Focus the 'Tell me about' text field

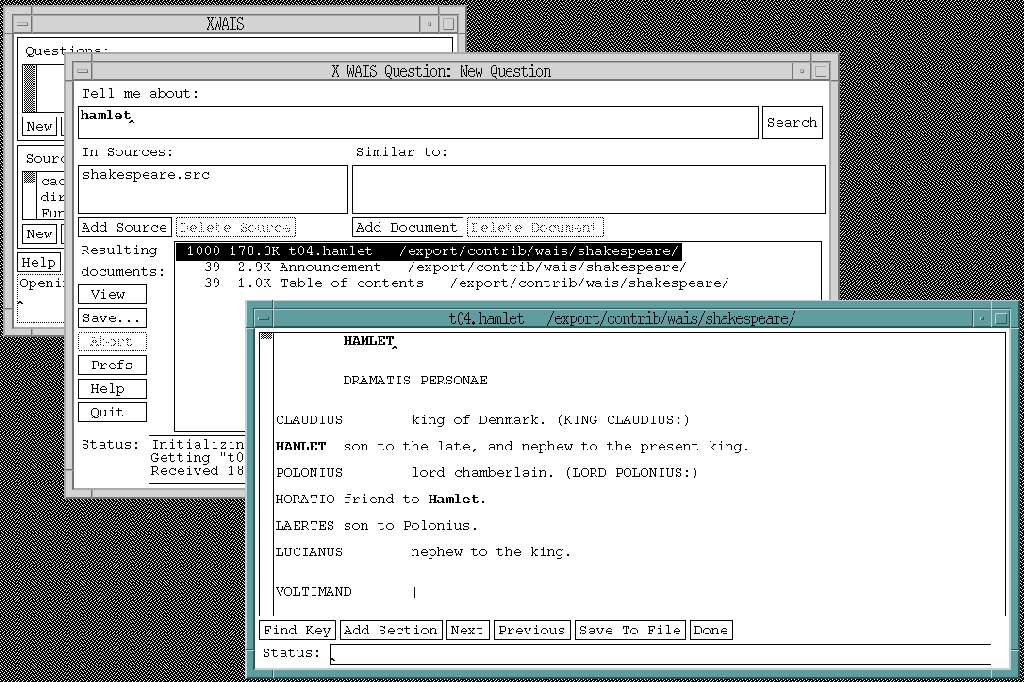(x=418, y=123)
